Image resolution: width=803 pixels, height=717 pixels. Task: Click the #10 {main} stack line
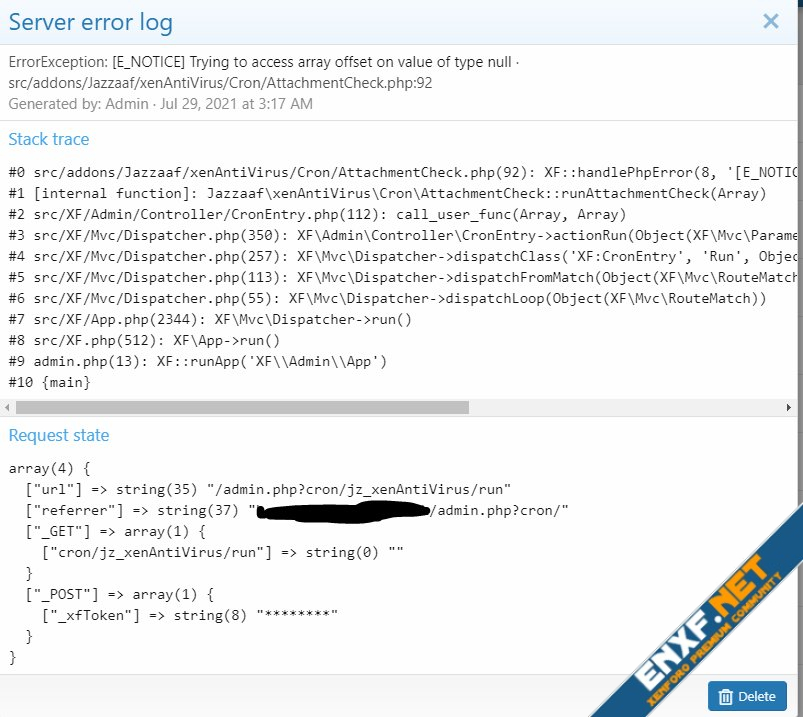coord(48,382)
